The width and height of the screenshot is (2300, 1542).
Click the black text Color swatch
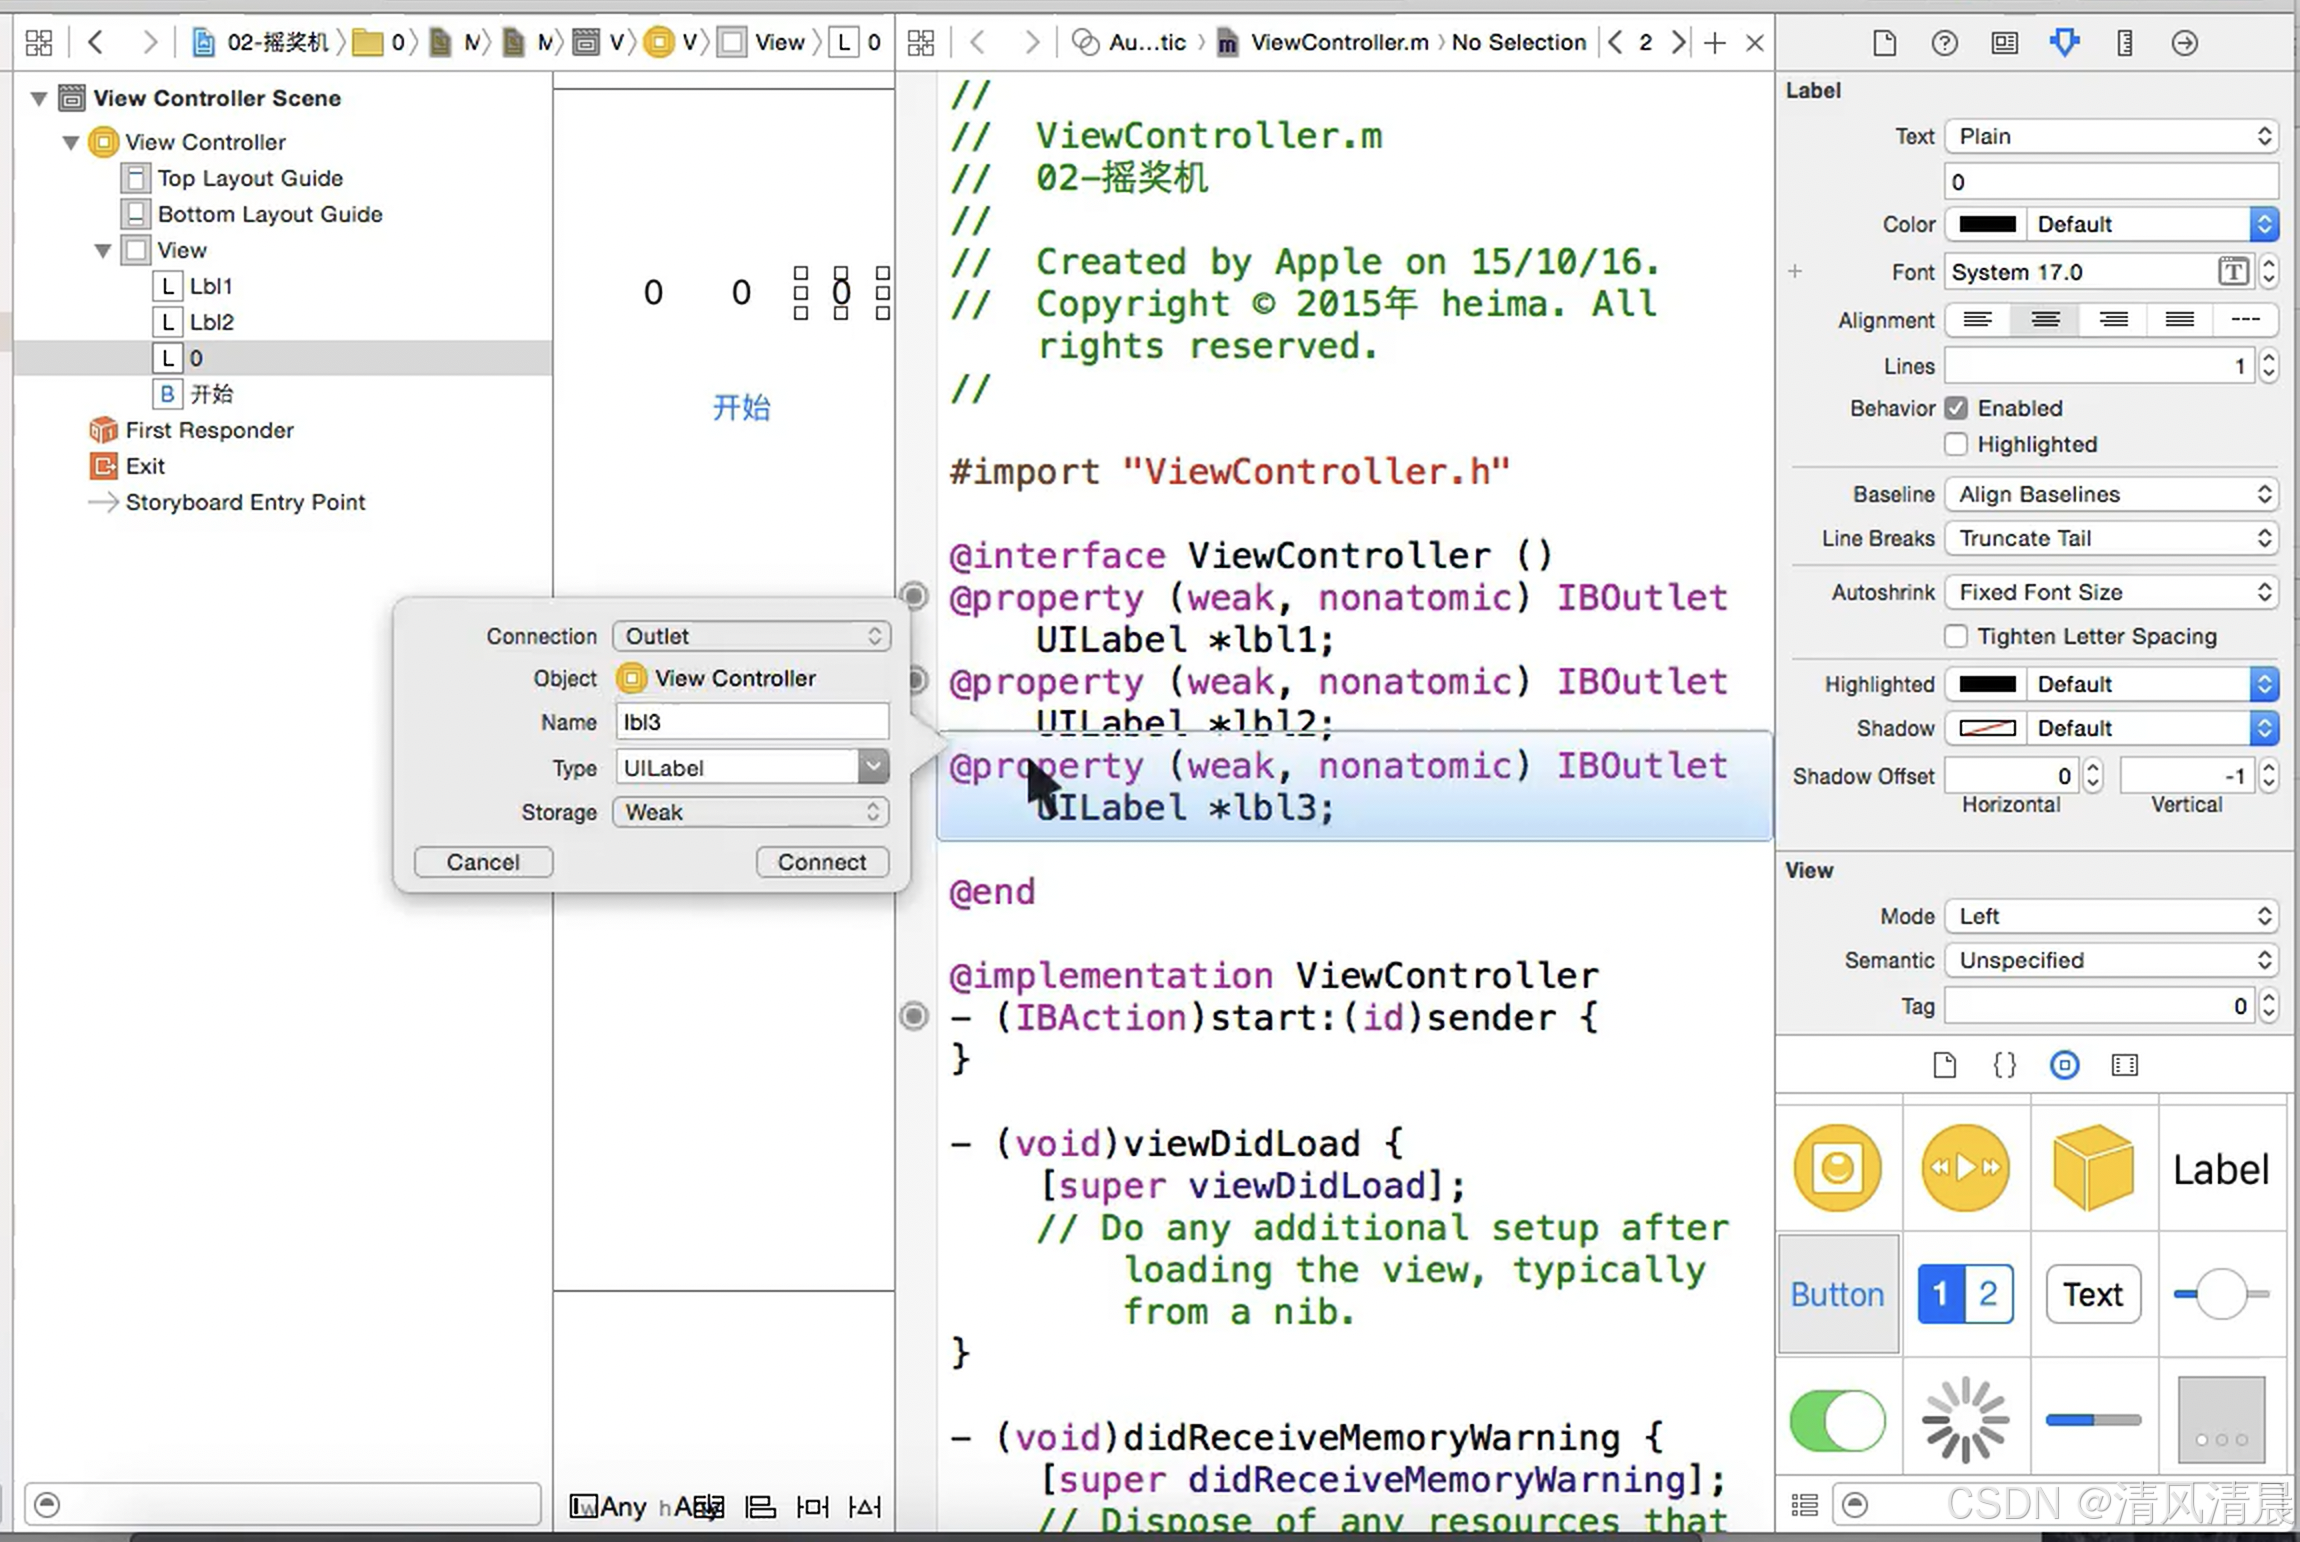pyautogui.click(x=1986, y=224)
